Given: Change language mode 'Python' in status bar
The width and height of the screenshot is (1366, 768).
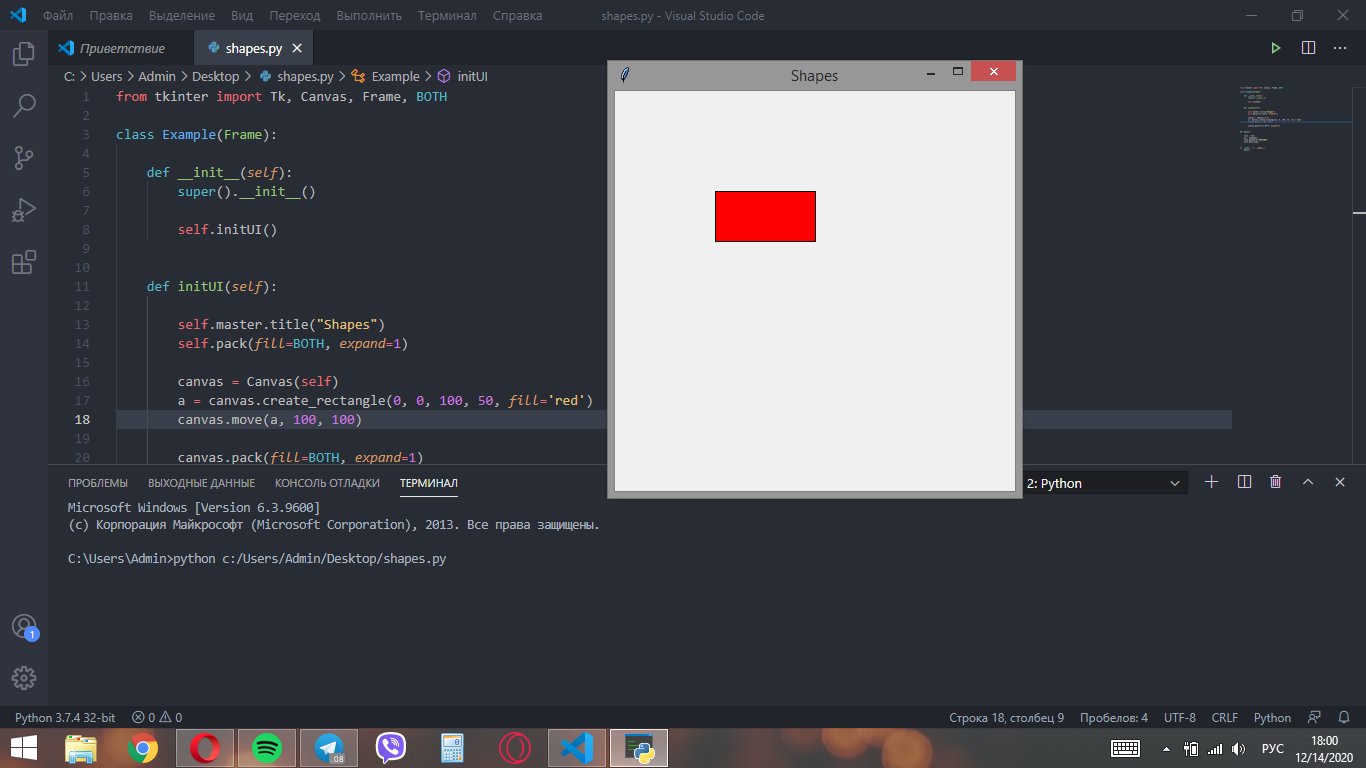Looking at the screenshot, I should click(x=1272, y=718).
